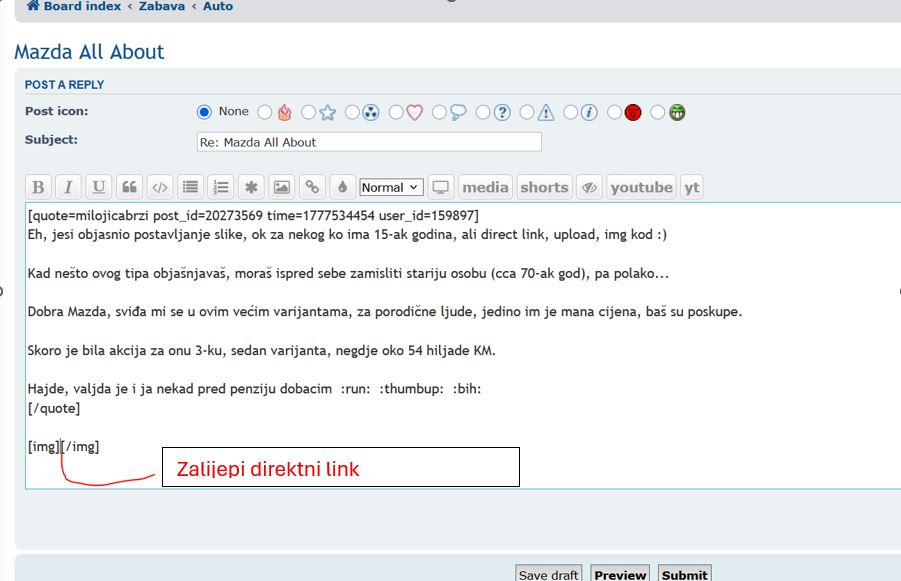Click the line starting 'Skoro je bila akcija'

[261, 350]
